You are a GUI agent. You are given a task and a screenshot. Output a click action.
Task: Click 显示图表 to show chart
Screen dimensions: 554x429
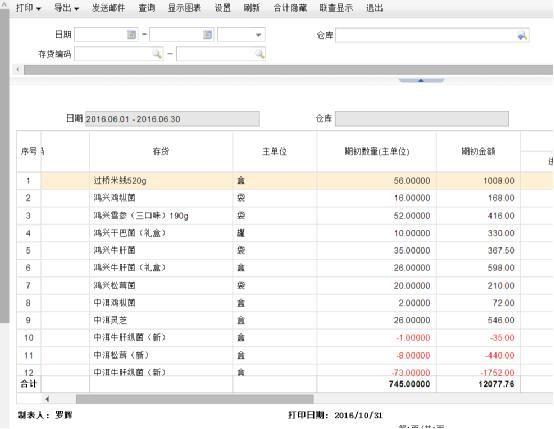click(x=184, y=8)
